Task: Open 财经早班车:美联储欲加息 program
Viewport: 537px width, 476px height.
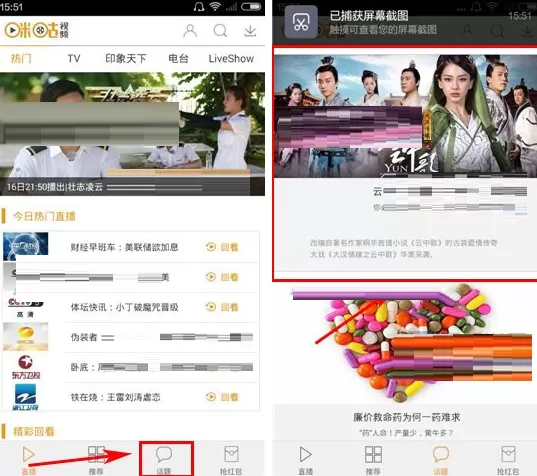Action: pos(124,247)
